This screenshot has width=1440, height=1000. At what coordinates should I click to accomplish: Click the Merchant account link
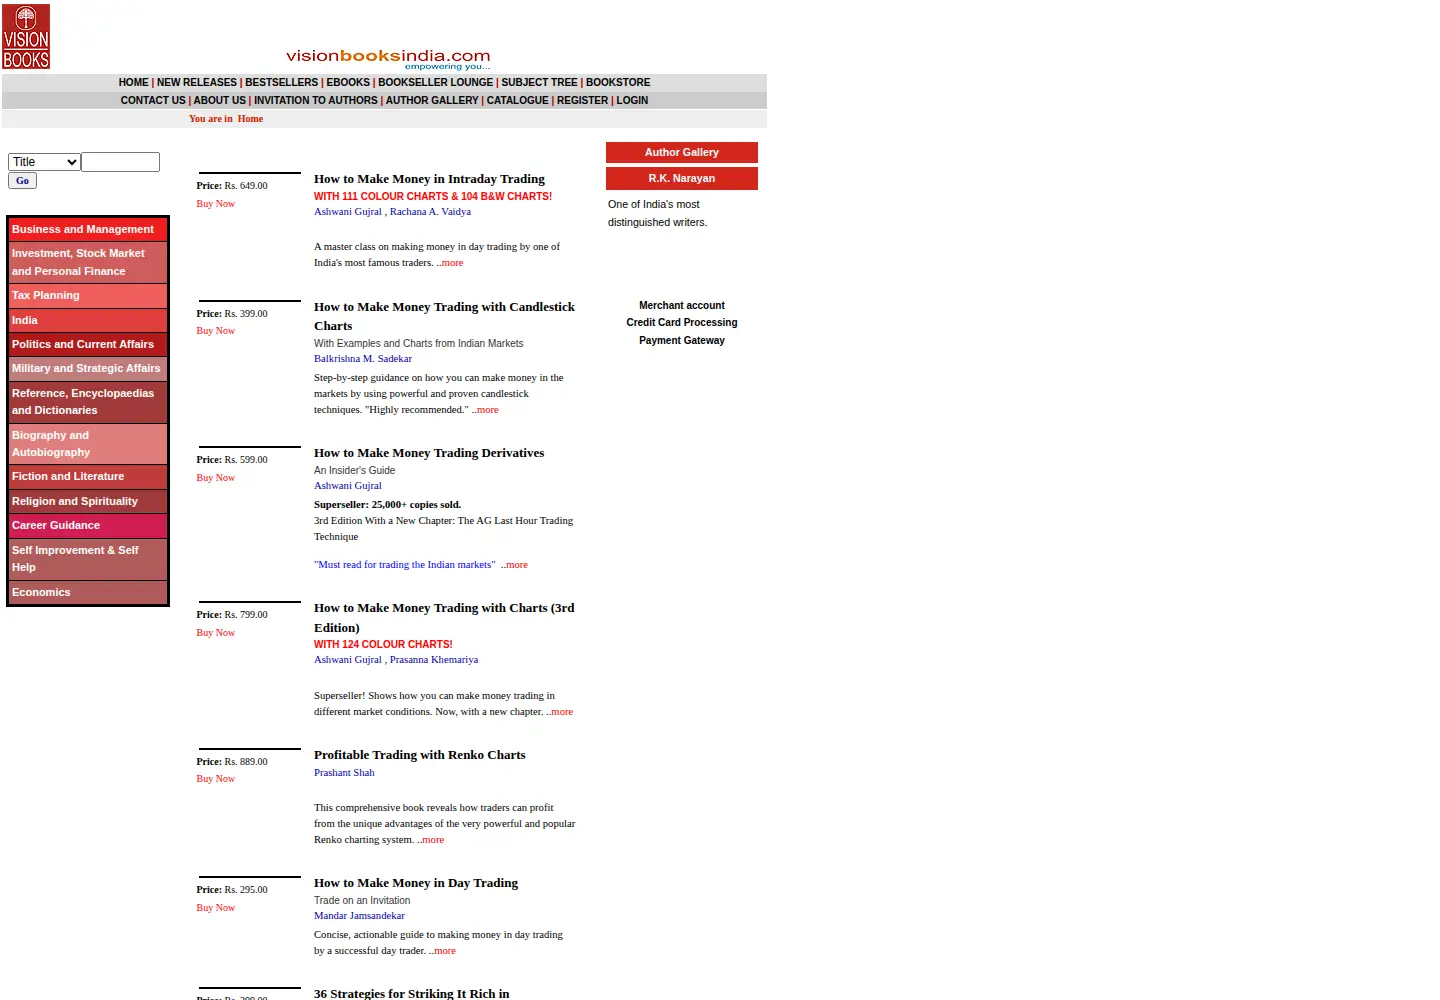(x=682, y=306)
